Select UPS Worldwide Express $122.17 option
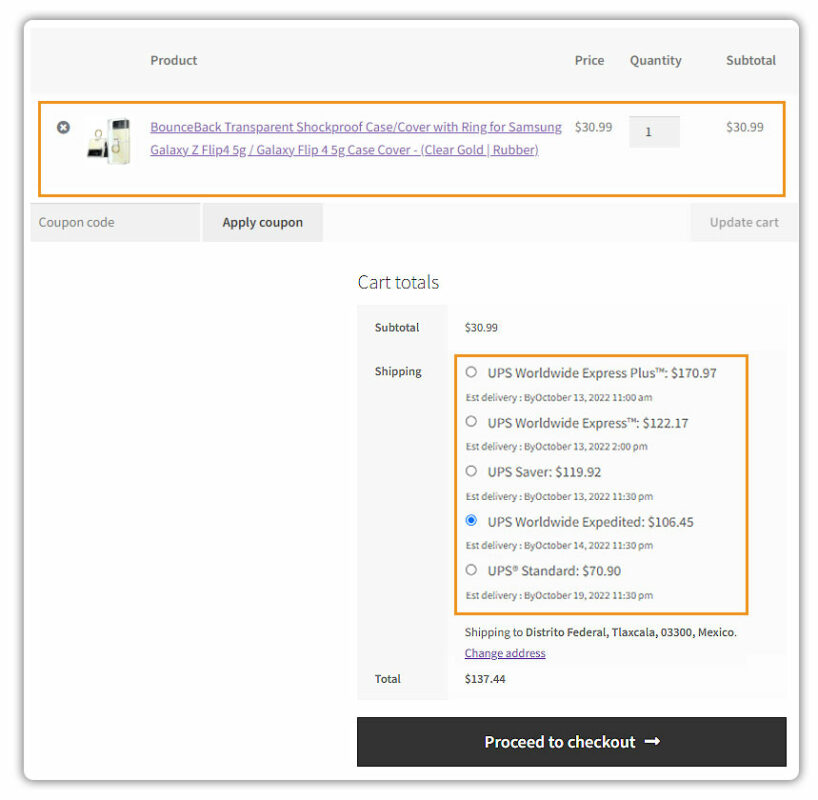The width and height of the screenshot is (818, 800). tap(471, 422)
